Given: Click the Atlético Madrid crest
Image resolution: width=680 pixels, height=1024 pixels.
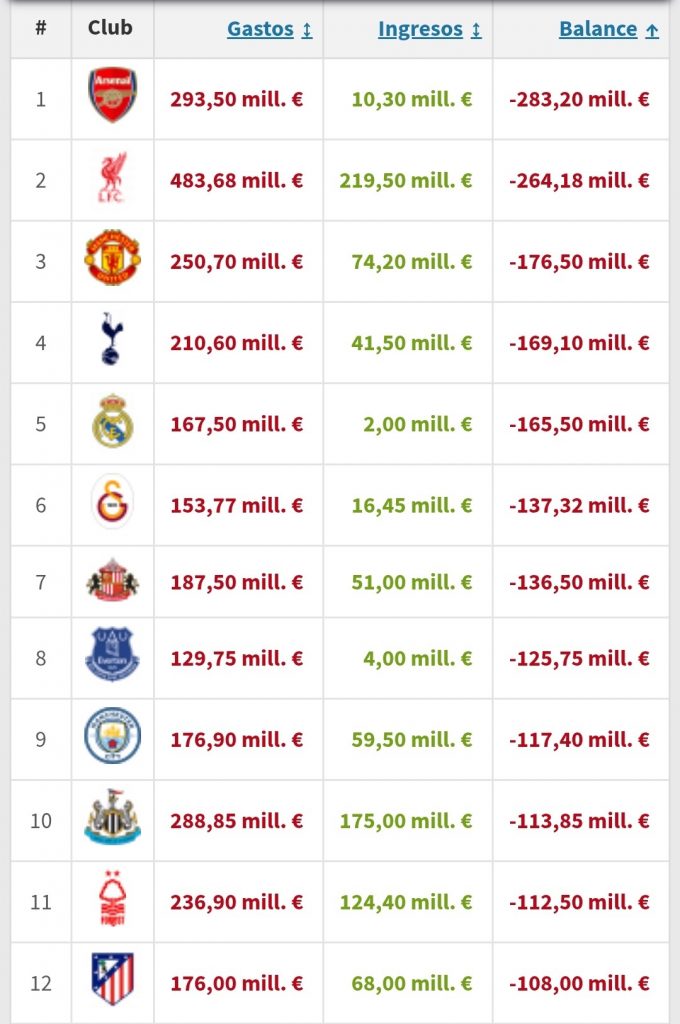Looking at the screenshot, I should [112, 980].
